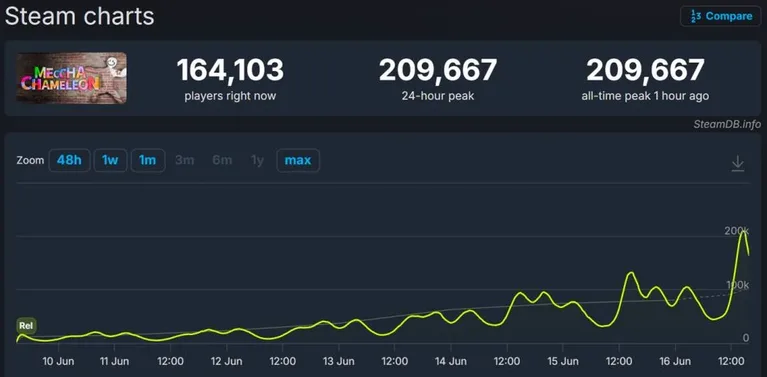The image size is (767, 377).
Task: Click the 16 Jun axis label
Action: 675,361
